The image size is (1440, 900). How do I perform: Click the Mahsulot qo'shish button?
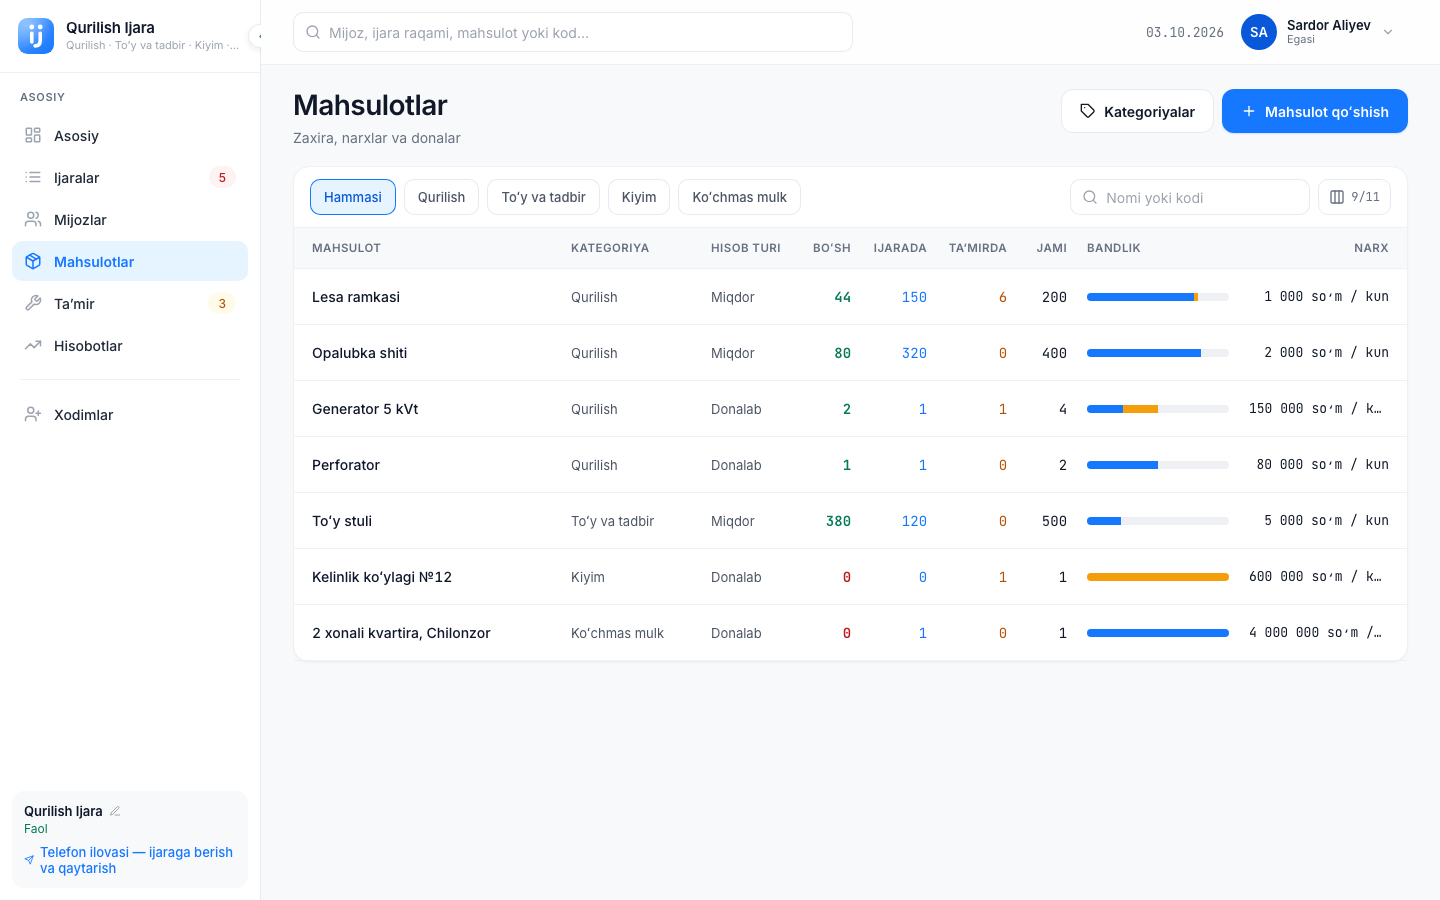pos(1315,111)
